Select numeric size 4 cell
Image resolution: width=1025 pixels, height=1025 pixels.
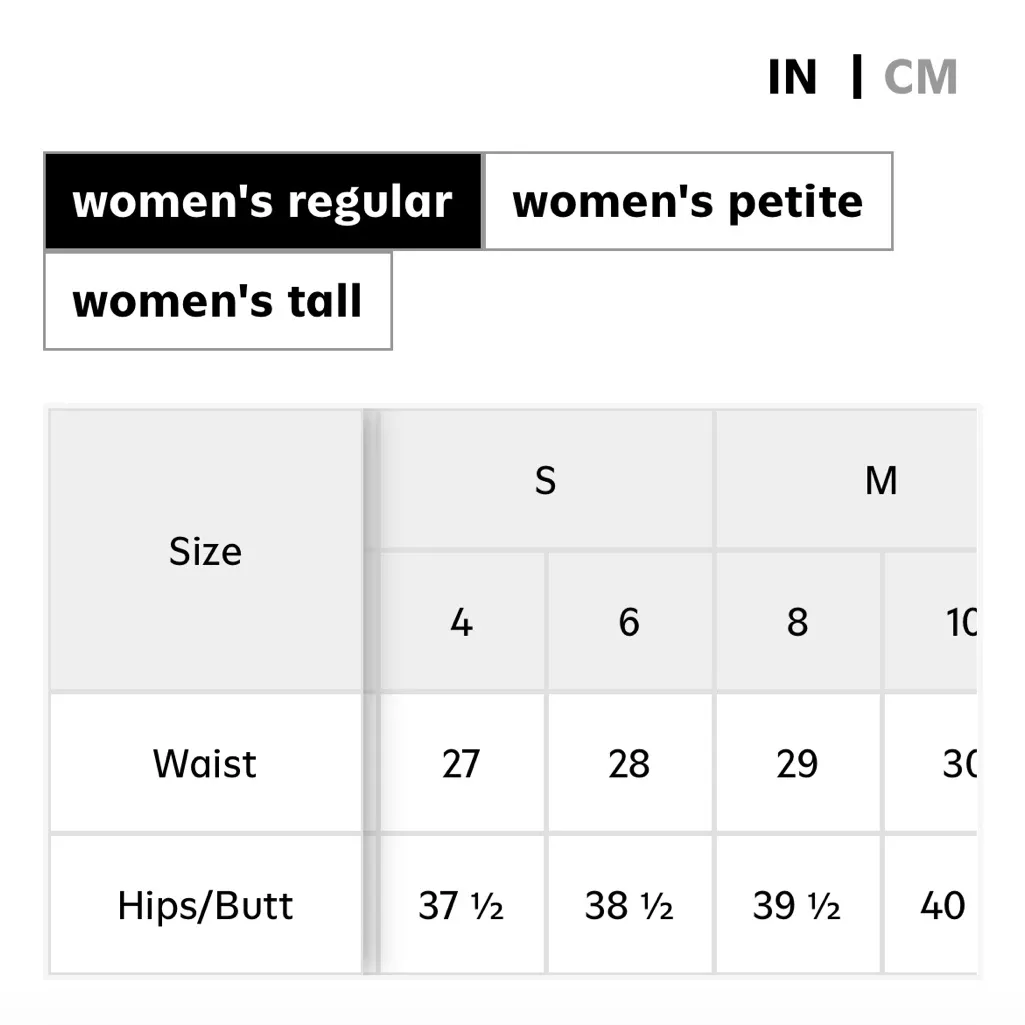460,622
